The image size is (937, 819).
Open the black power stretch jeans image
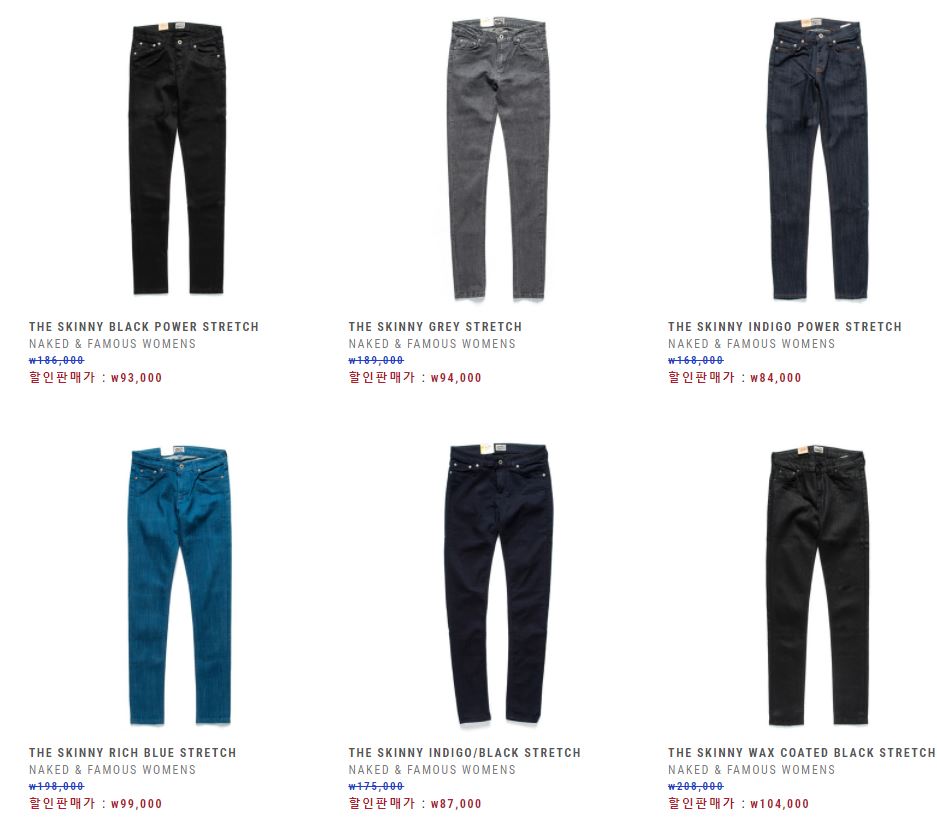(x=177, y=158)
